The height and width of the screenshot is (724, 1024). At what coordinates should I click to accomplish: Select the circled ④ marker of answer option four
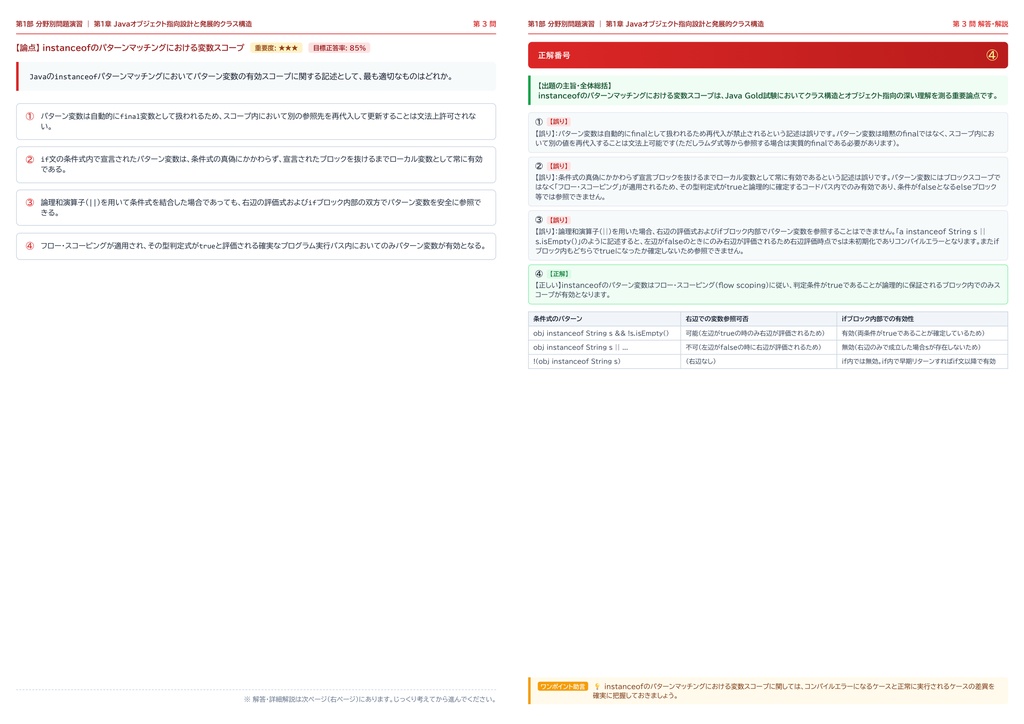[x=29, y=246]
